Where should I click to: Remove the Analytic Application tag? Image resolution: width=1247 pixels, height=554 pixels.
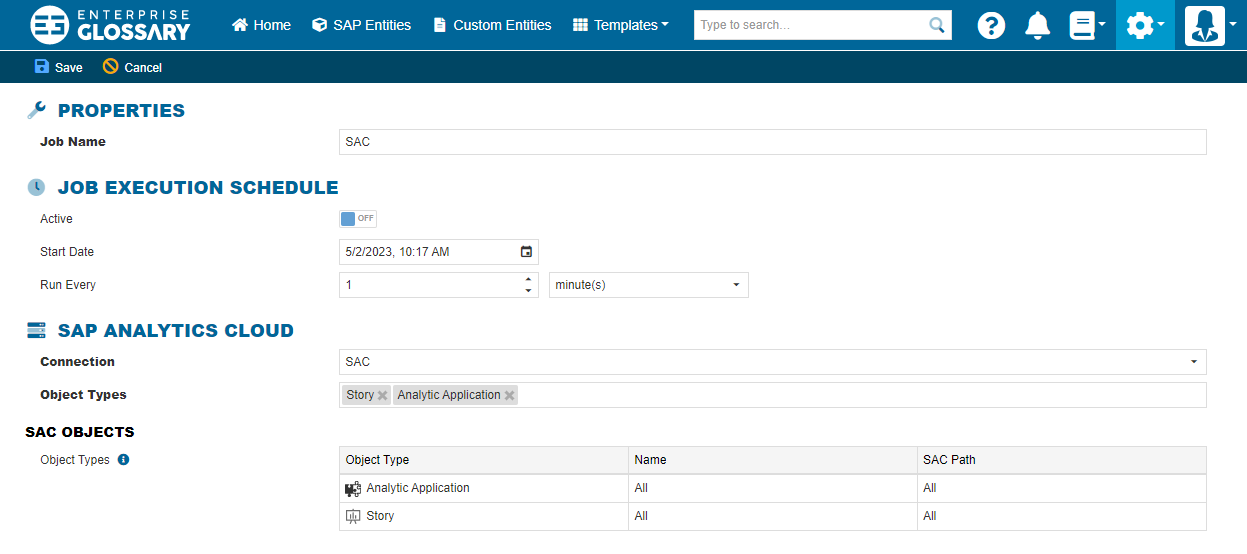point(510,396)
